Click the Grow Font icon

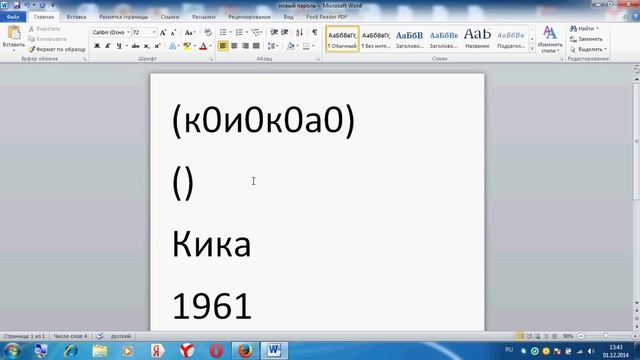pos(163,33)
